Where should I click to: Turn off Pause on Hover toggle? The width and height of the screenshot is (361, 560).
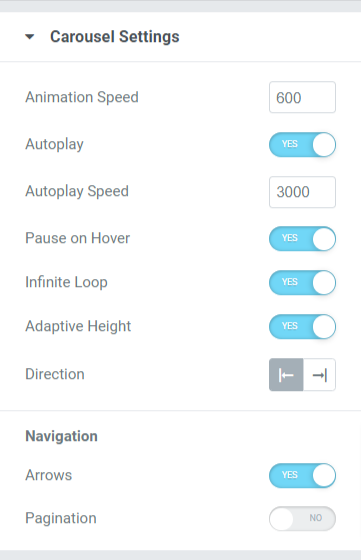tap(302, 239)
